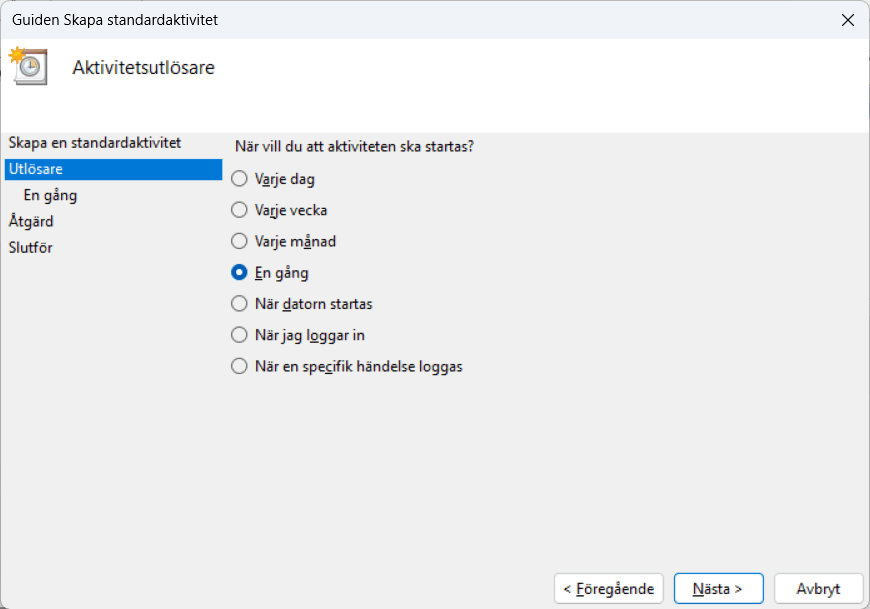Close the Guiden Skapa standardaktivitet window
Image resolution: width=870 pixels, height=609 pixels.
[x=847, y=20]
